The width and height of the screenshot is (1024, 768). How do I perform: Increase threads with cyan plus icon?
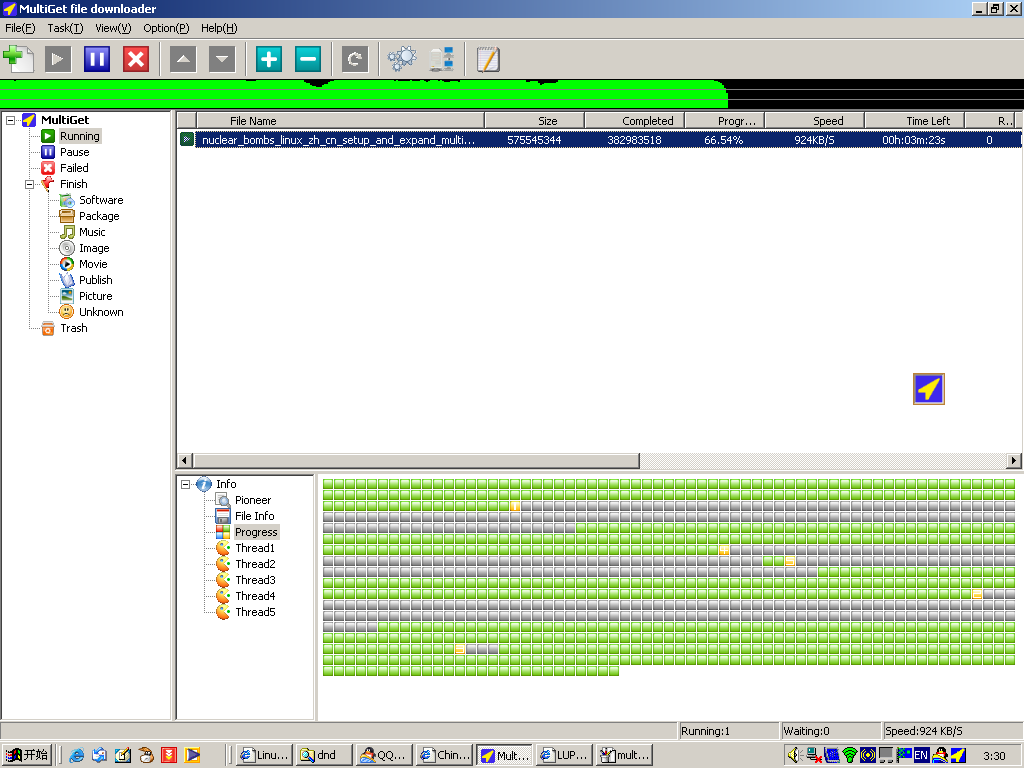click(x=269, y=59)
